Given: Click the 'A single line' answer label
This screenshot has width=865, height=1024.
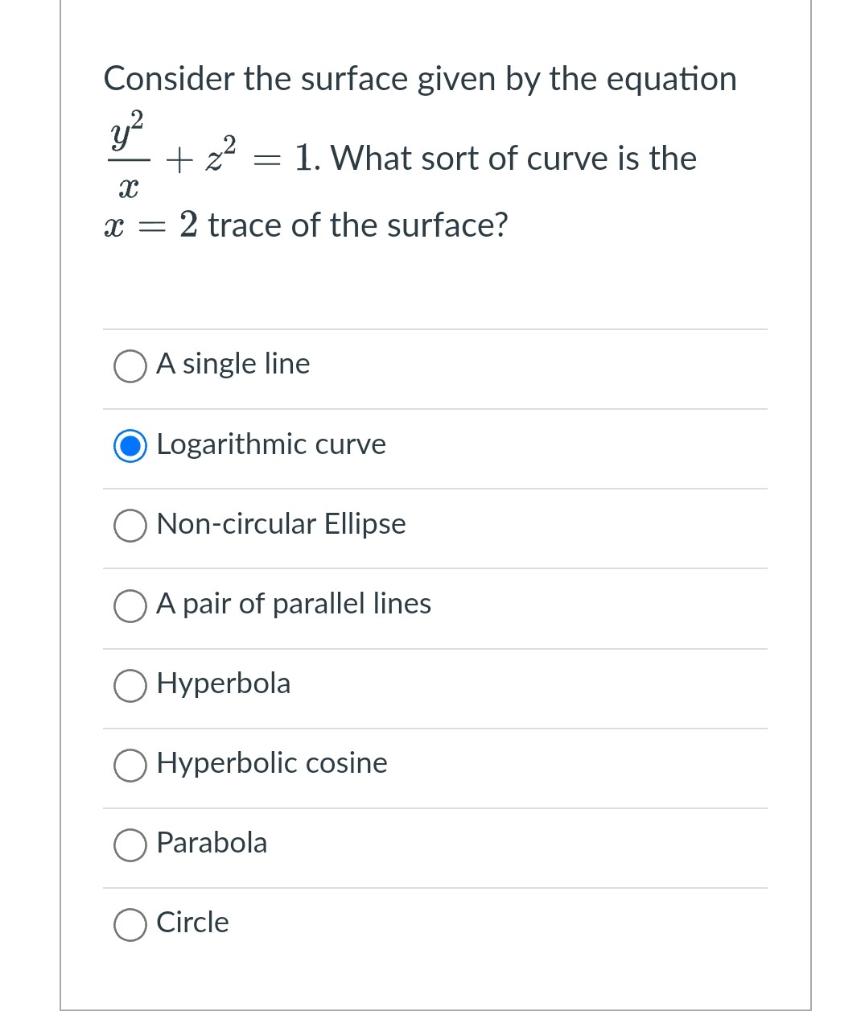Looking at the screenshot, I should [232, 364].
